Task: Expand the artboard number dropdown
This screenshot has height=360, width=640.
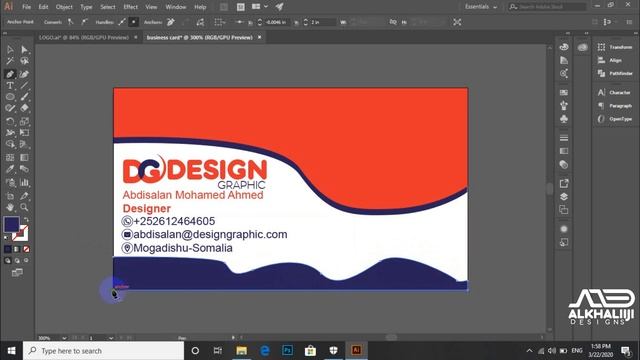Action: [111, 338]
